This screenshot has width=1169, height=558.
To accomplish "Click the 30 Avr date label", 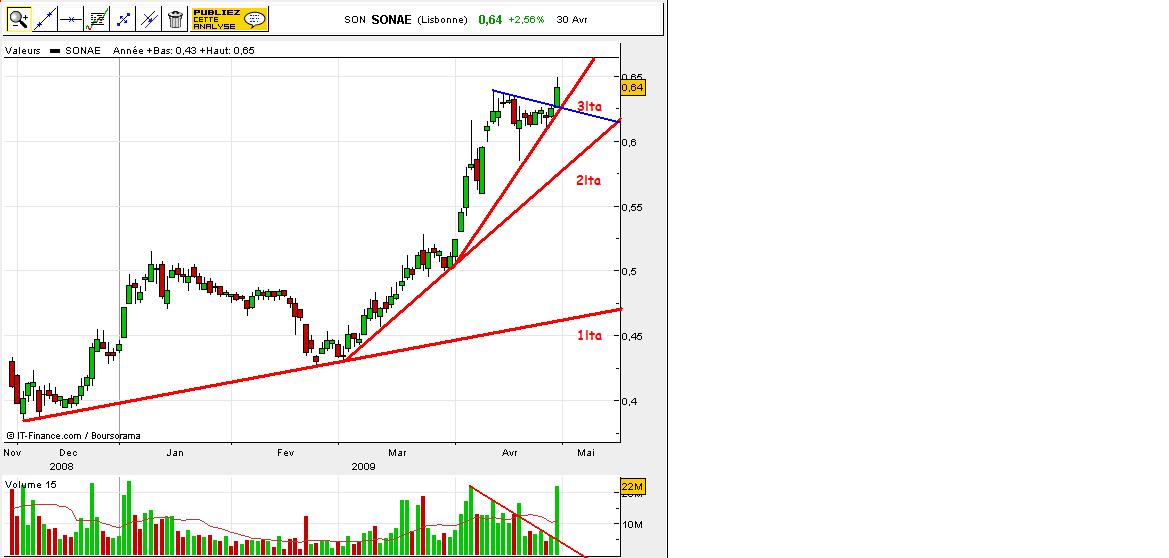I will tap(572, 20).
